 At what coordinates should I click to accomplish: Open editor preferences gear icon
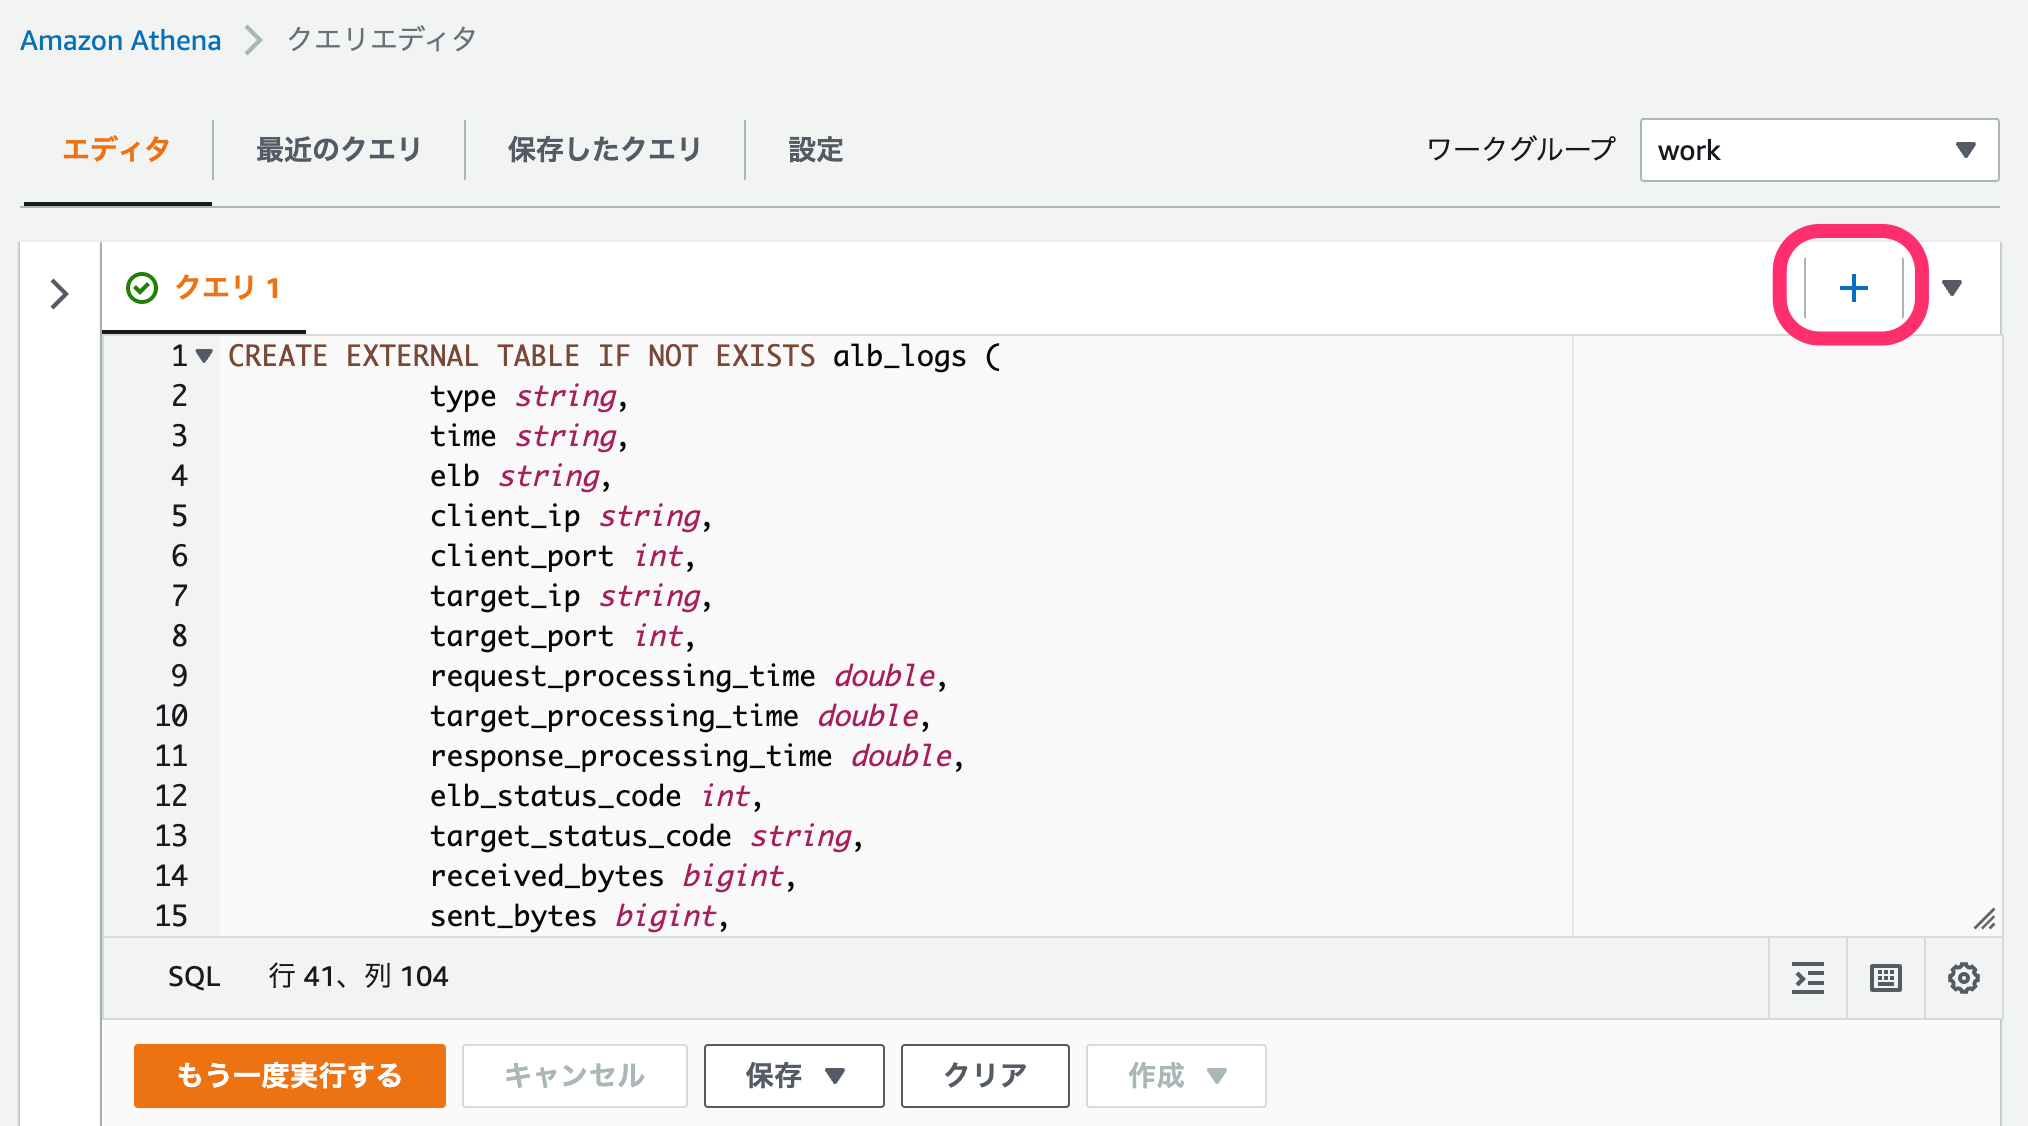pos(1963,978)
